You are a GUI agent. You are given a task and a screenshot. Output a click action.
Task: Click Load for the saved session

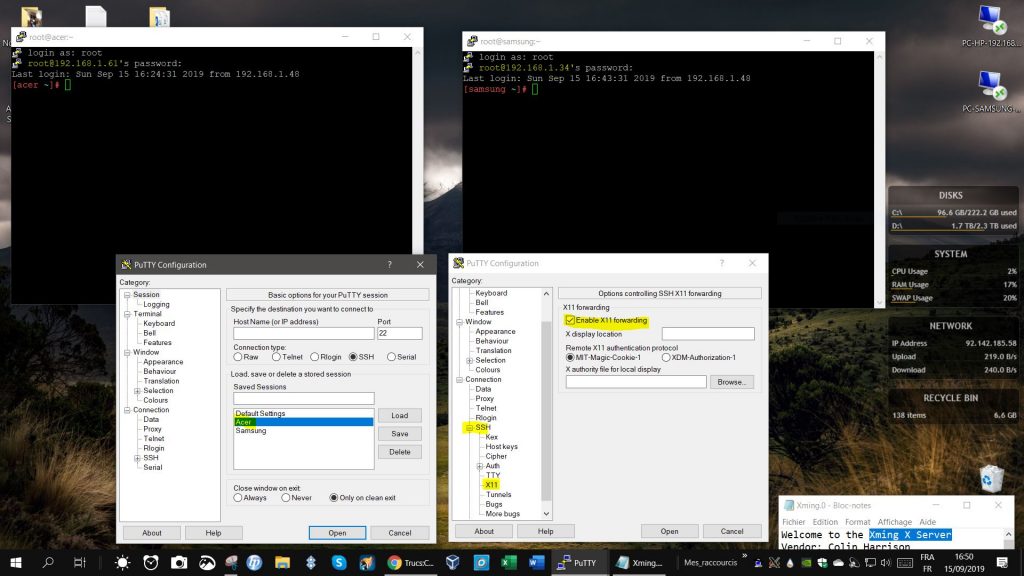[x=400, y=415]
